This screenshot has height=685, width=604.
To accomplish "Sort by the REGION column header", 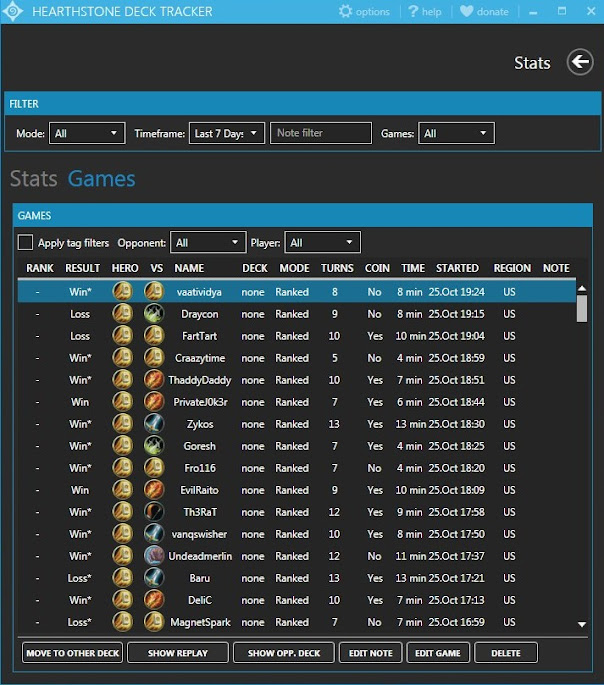I will [x=512, y=268].
